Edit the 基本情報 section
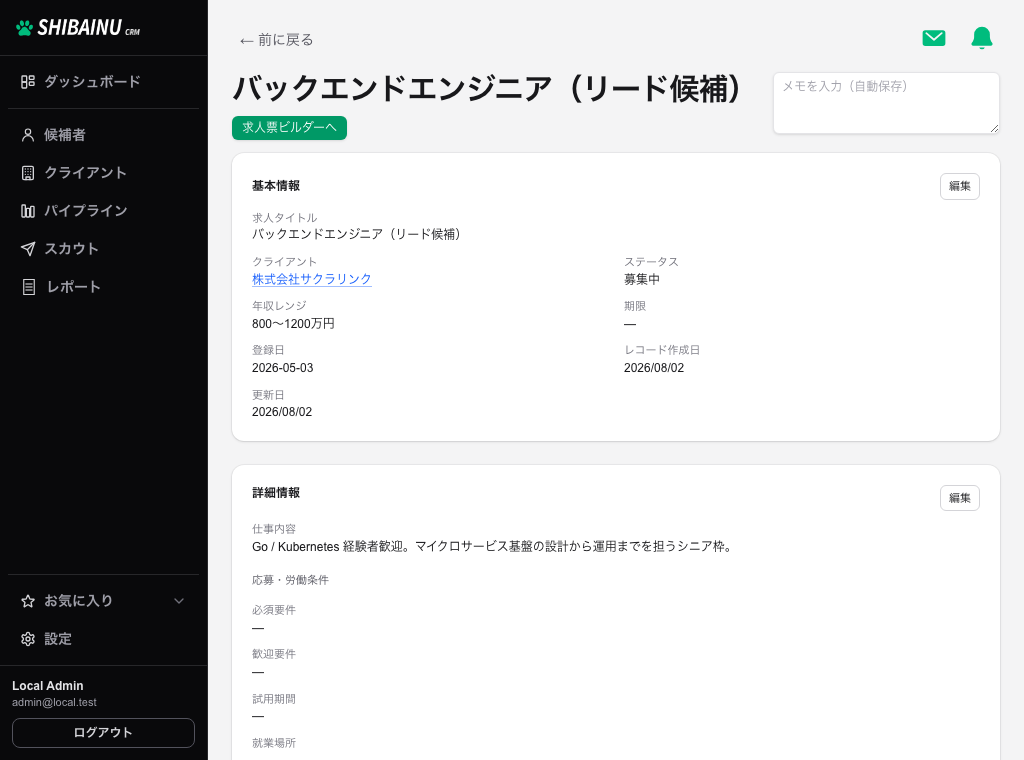 pyautogui.click(x=959, y=186)
